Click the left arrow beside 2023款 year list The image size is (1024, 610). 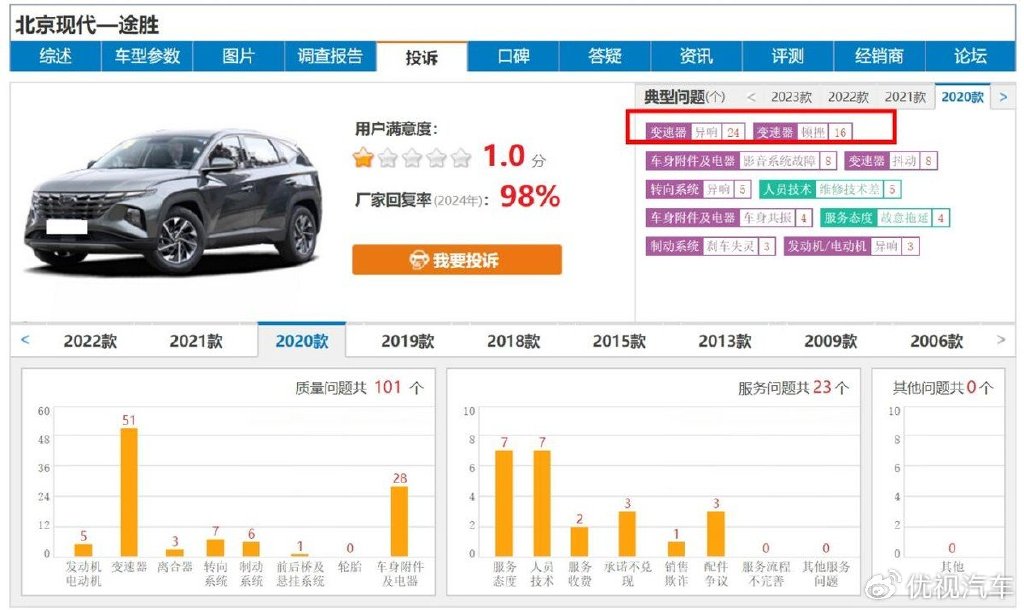(x=751, y=96)
